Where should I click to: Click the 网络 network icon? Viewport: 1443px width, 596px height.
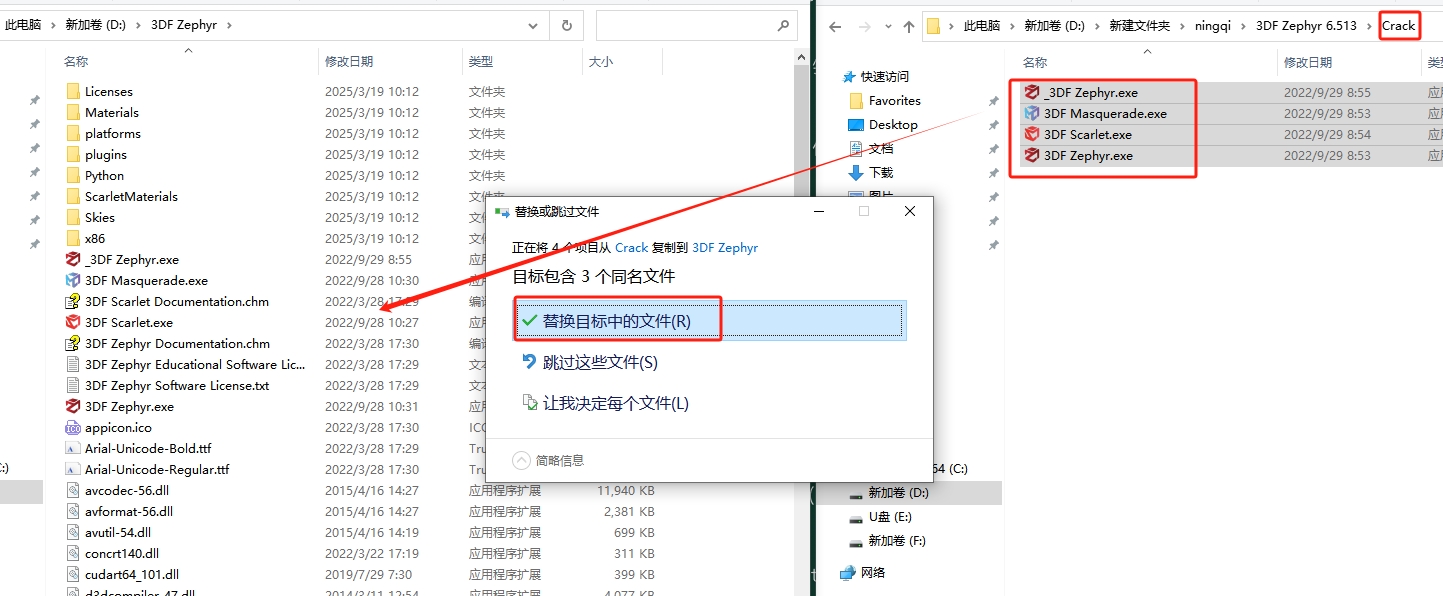click(848, 573)
